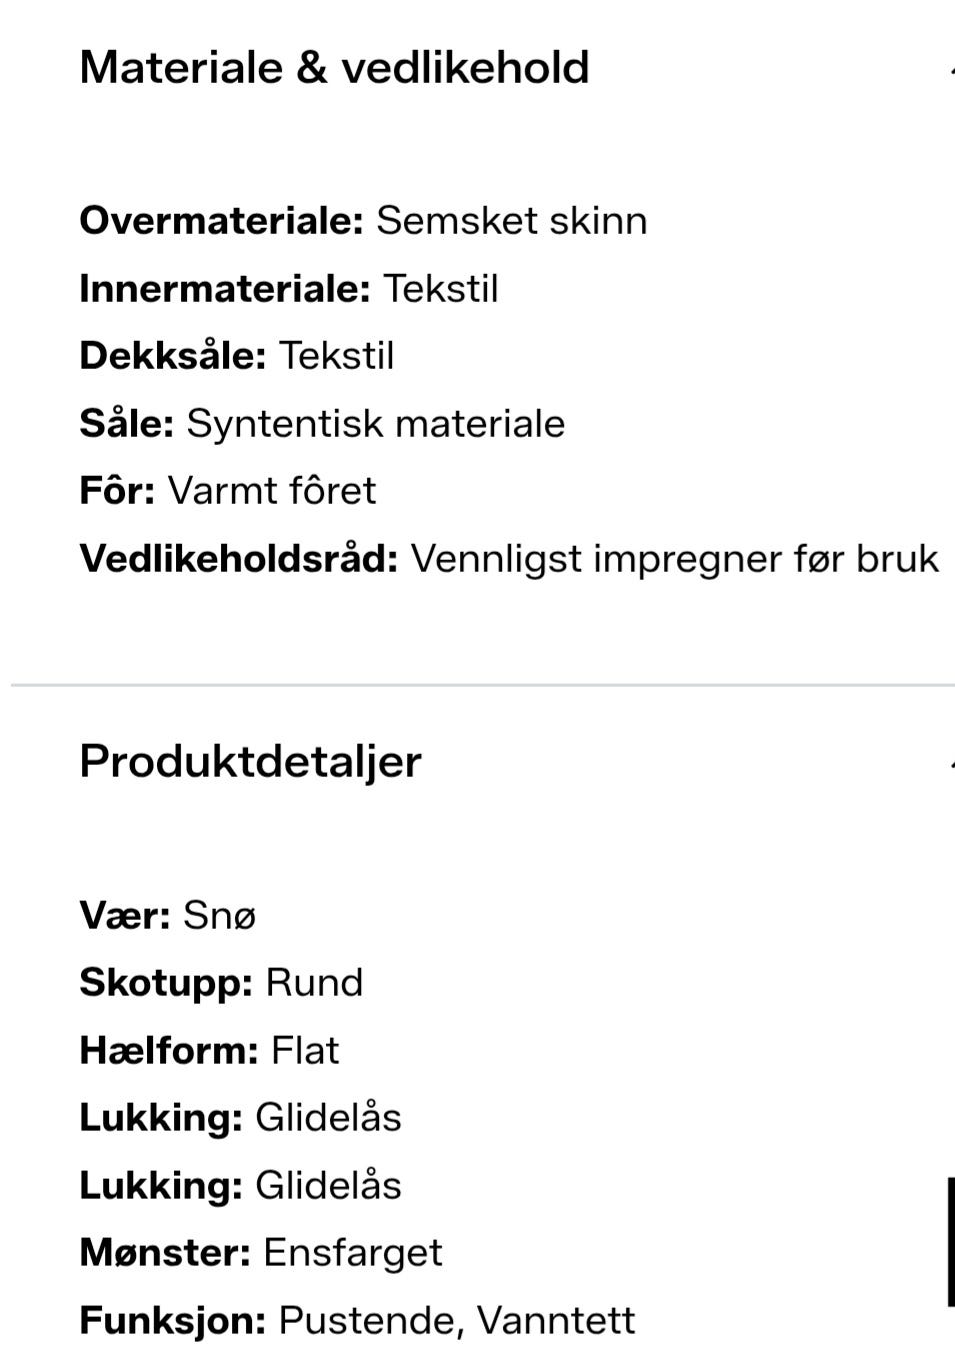Tap the Vennligst impregner før bruk text

675,559
